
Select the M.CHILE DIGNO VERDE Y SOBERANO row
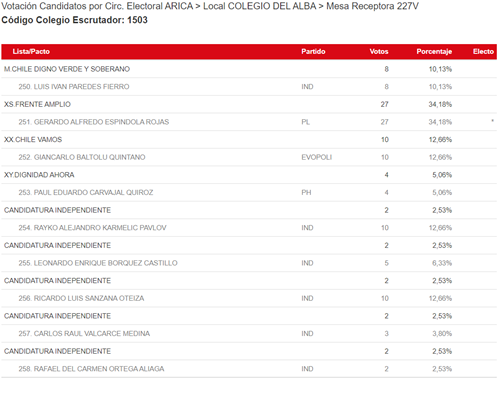click(249, 69)
